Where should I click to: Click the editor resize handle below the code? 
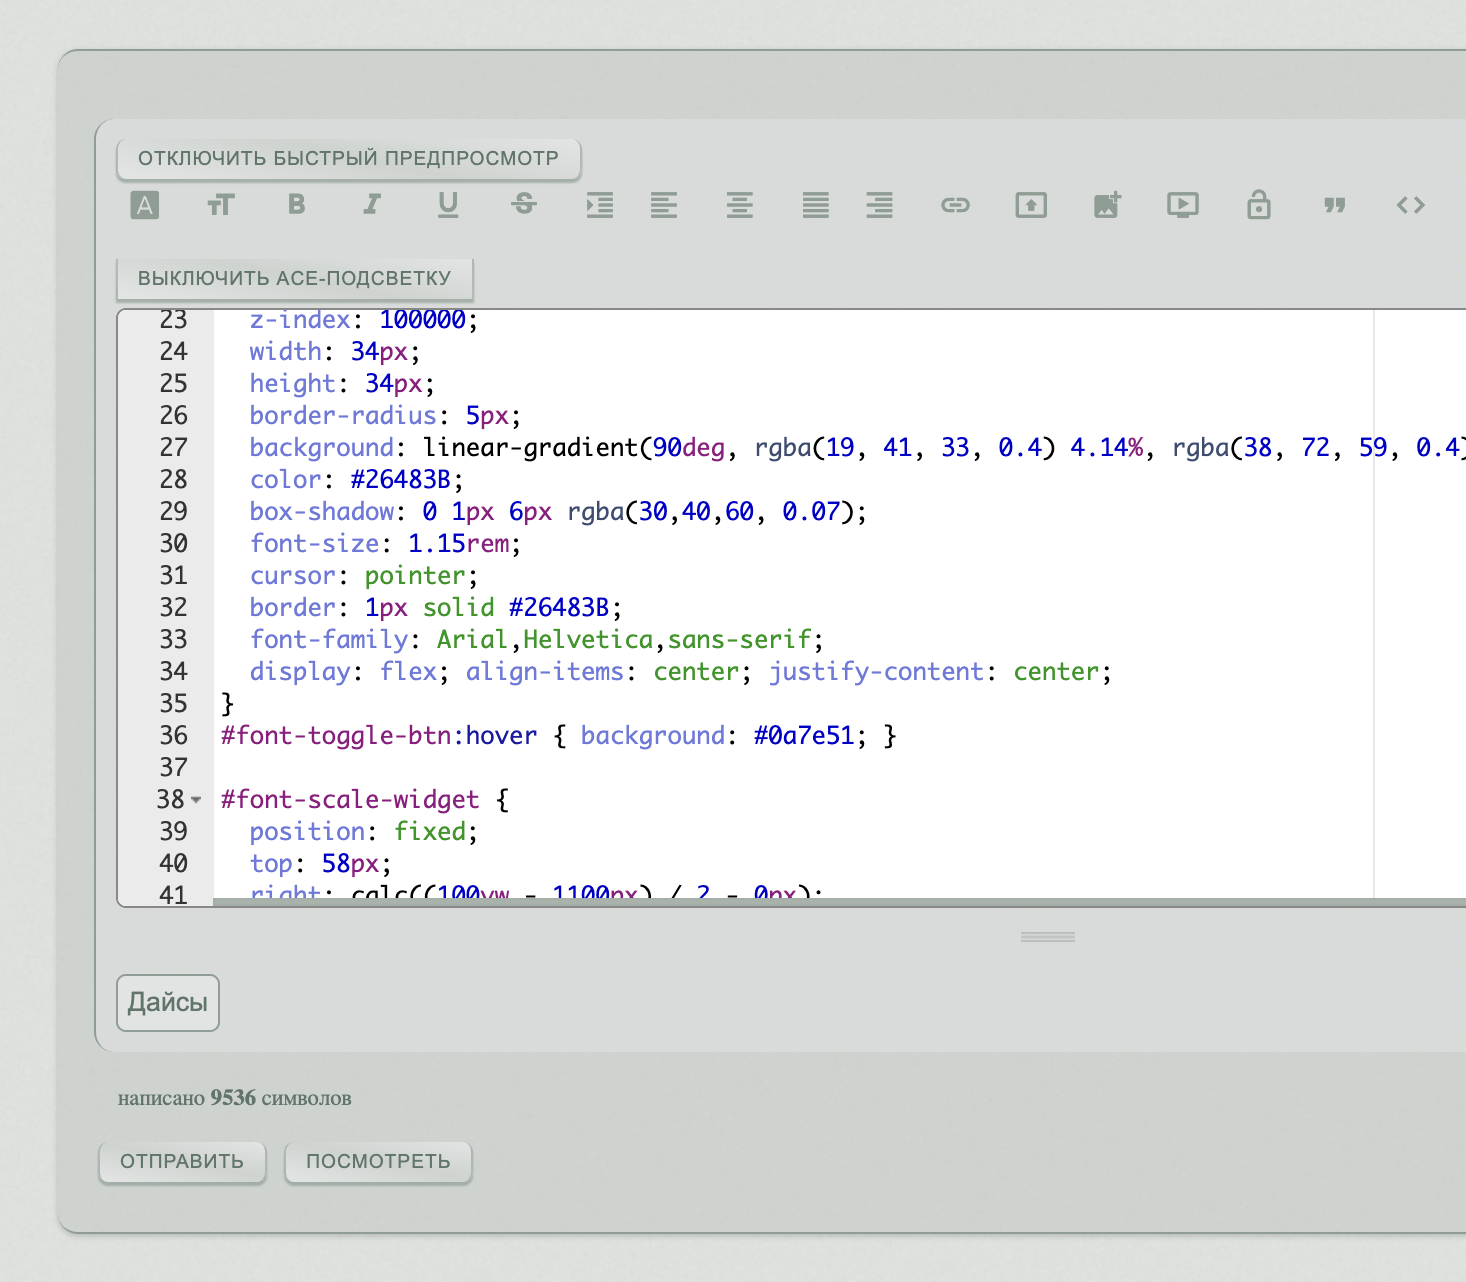(1048, 937)
